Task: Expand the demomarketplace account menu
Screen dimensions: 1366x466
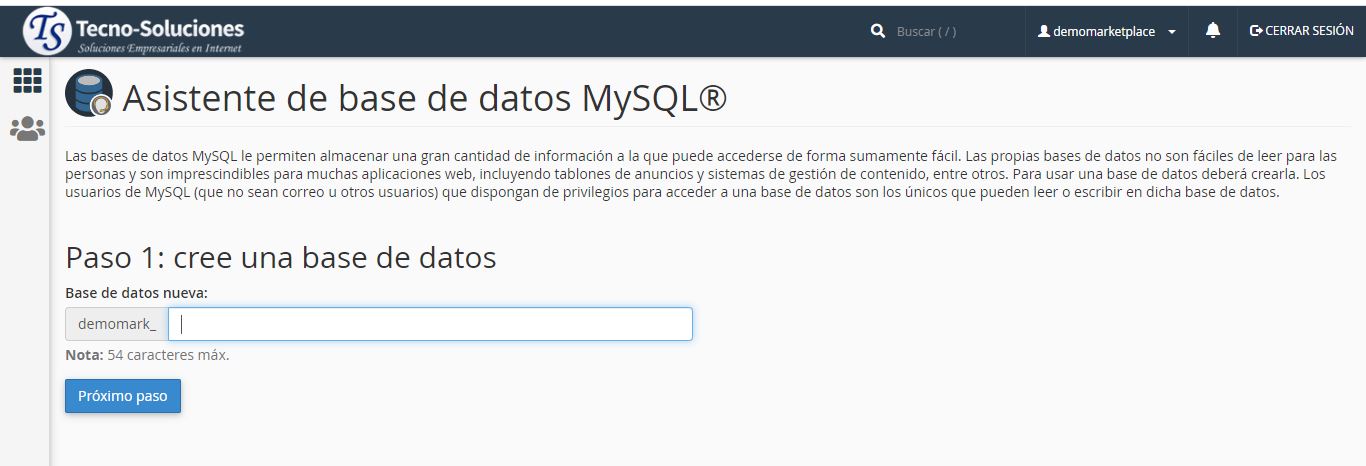Action: tap(1104, 32)
